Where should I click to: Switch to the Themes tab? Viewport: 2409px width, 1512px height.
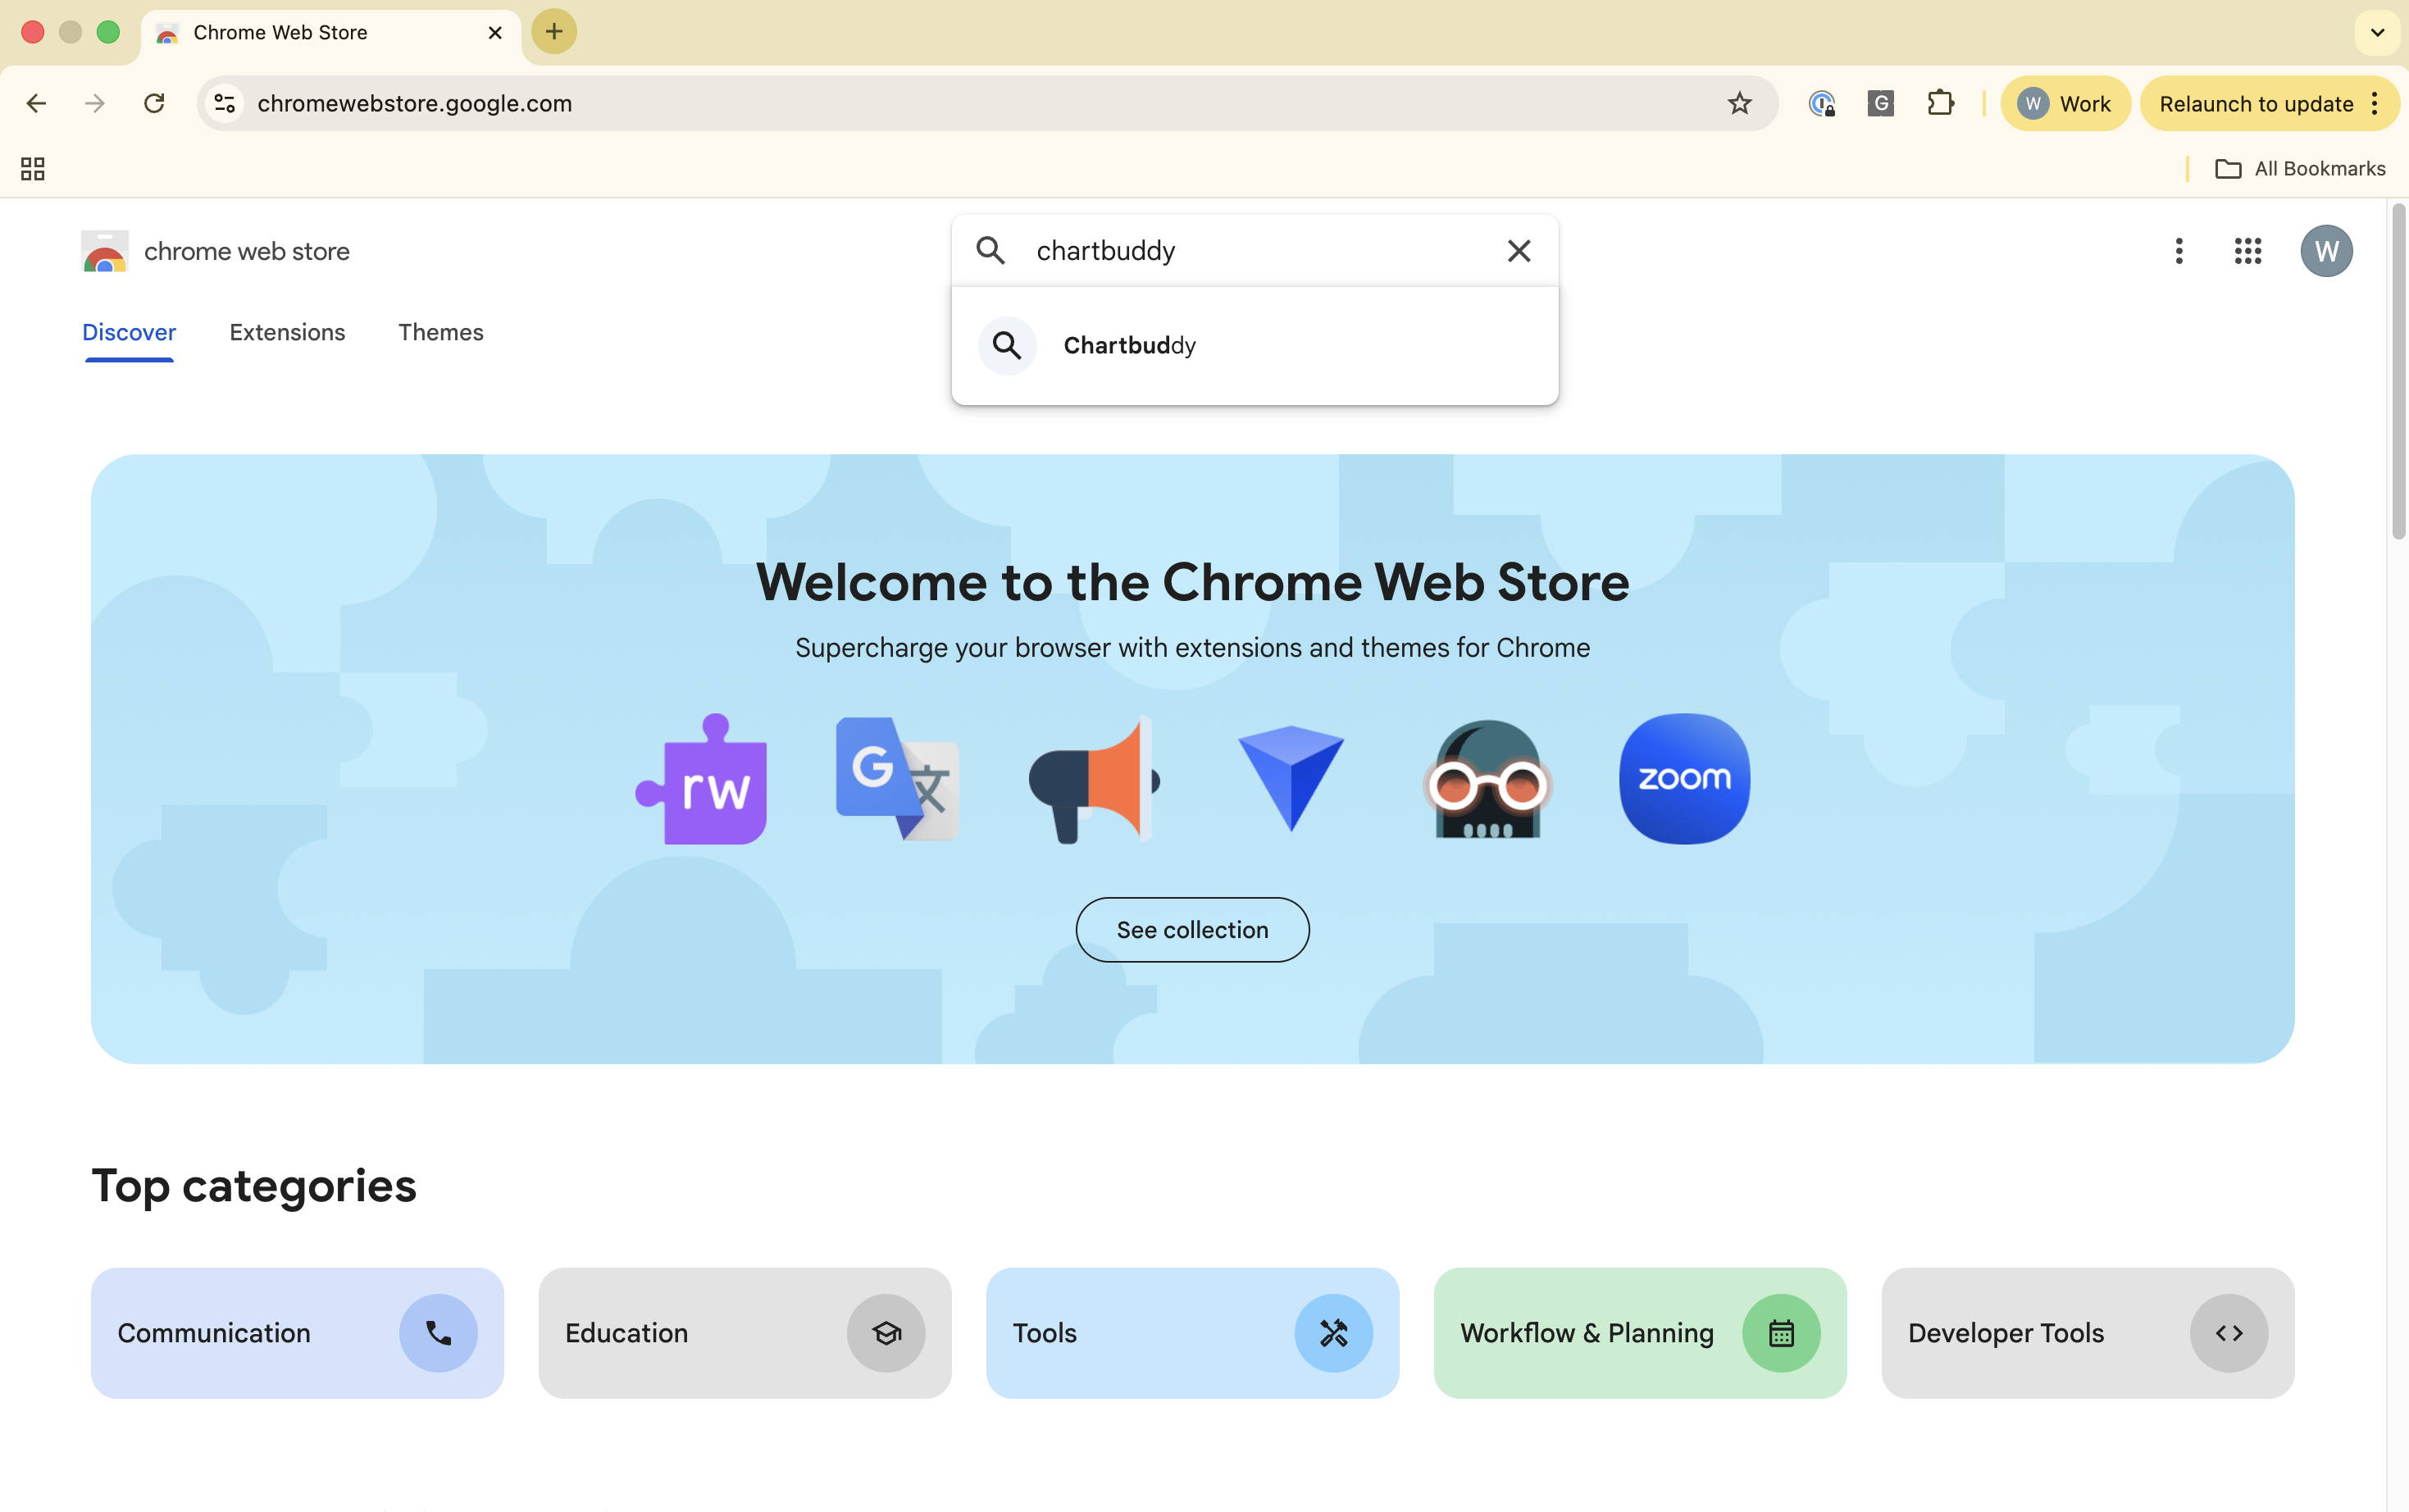click(x=440, y=332)
